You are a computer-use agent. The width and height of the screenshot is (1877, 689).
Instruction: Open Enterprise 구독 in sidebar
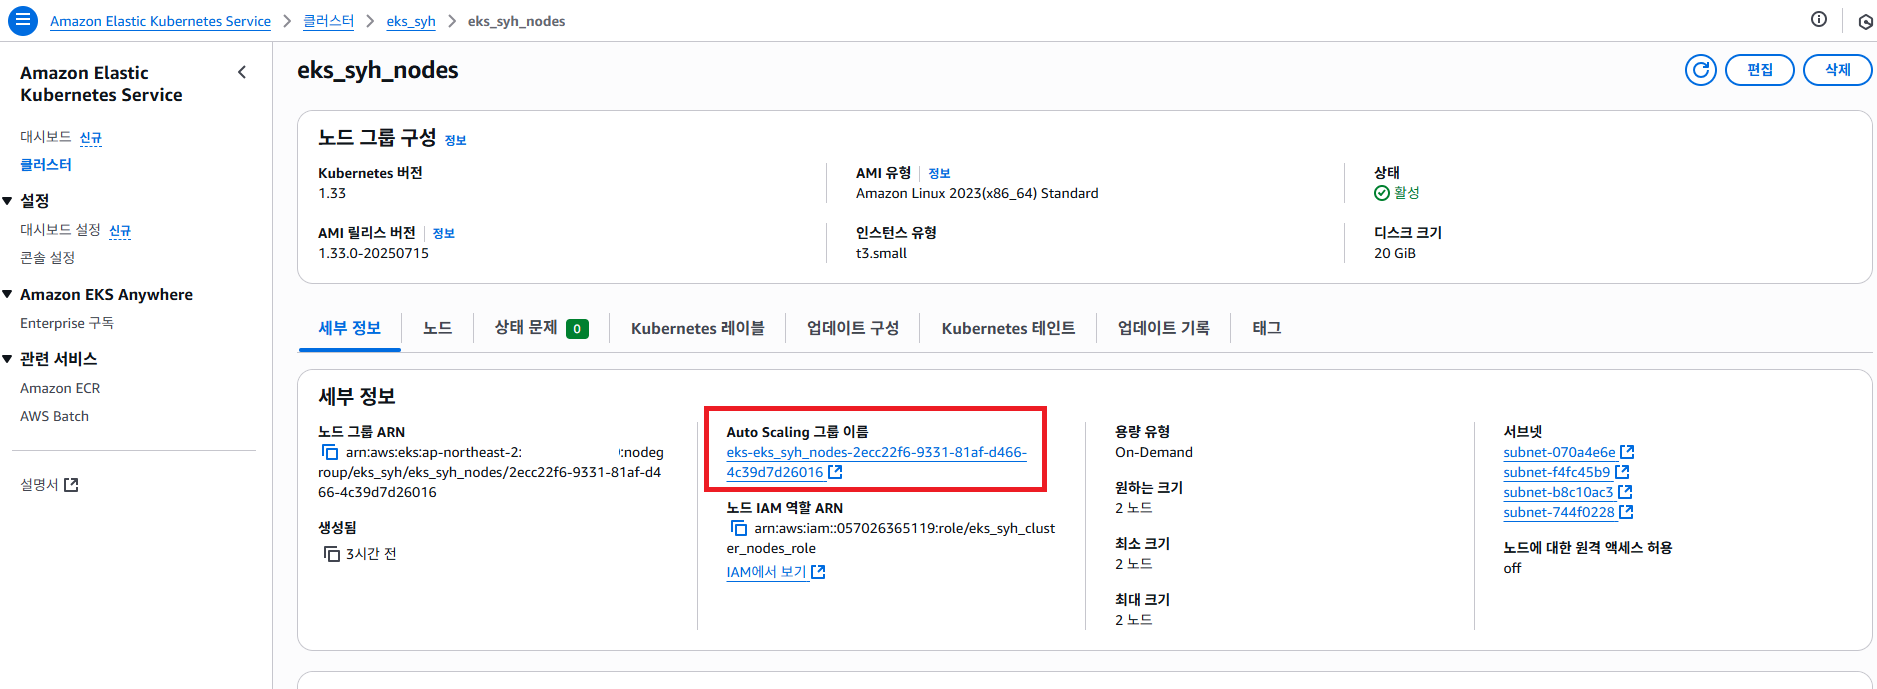click(x=67, y=323)
